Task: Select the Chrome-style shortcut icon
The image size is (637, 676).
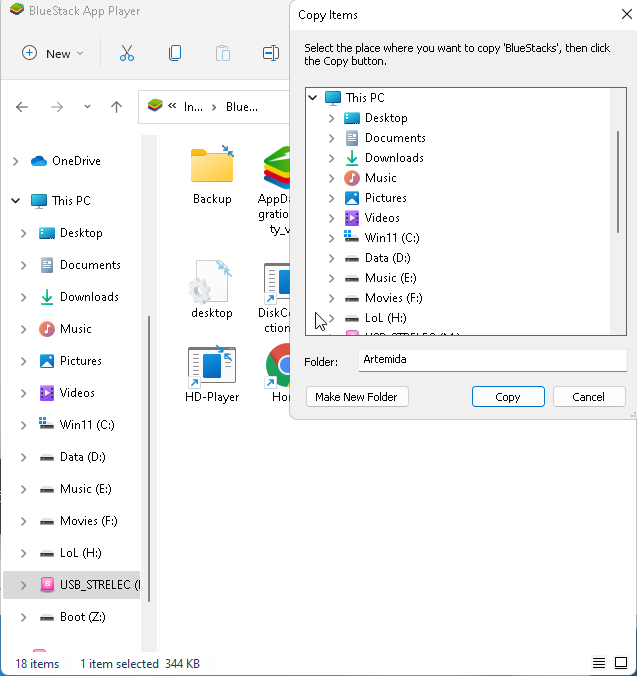Action: point(278,366)
